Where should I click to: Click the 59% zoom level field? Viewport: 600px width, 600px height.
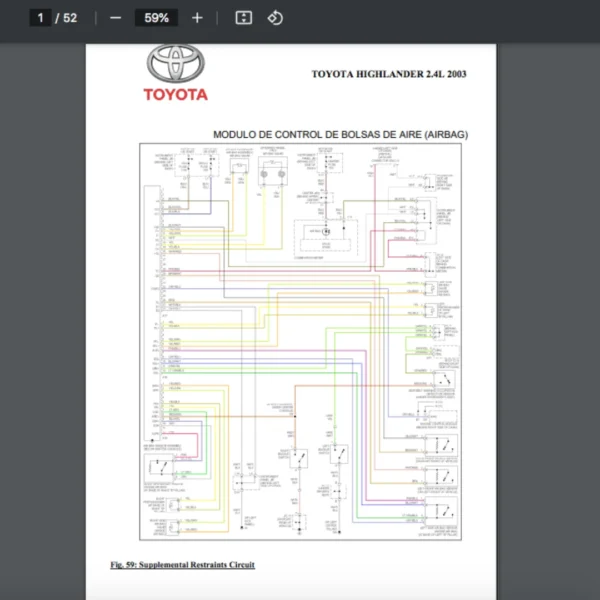pyautogui.click(x=156, y=18)
